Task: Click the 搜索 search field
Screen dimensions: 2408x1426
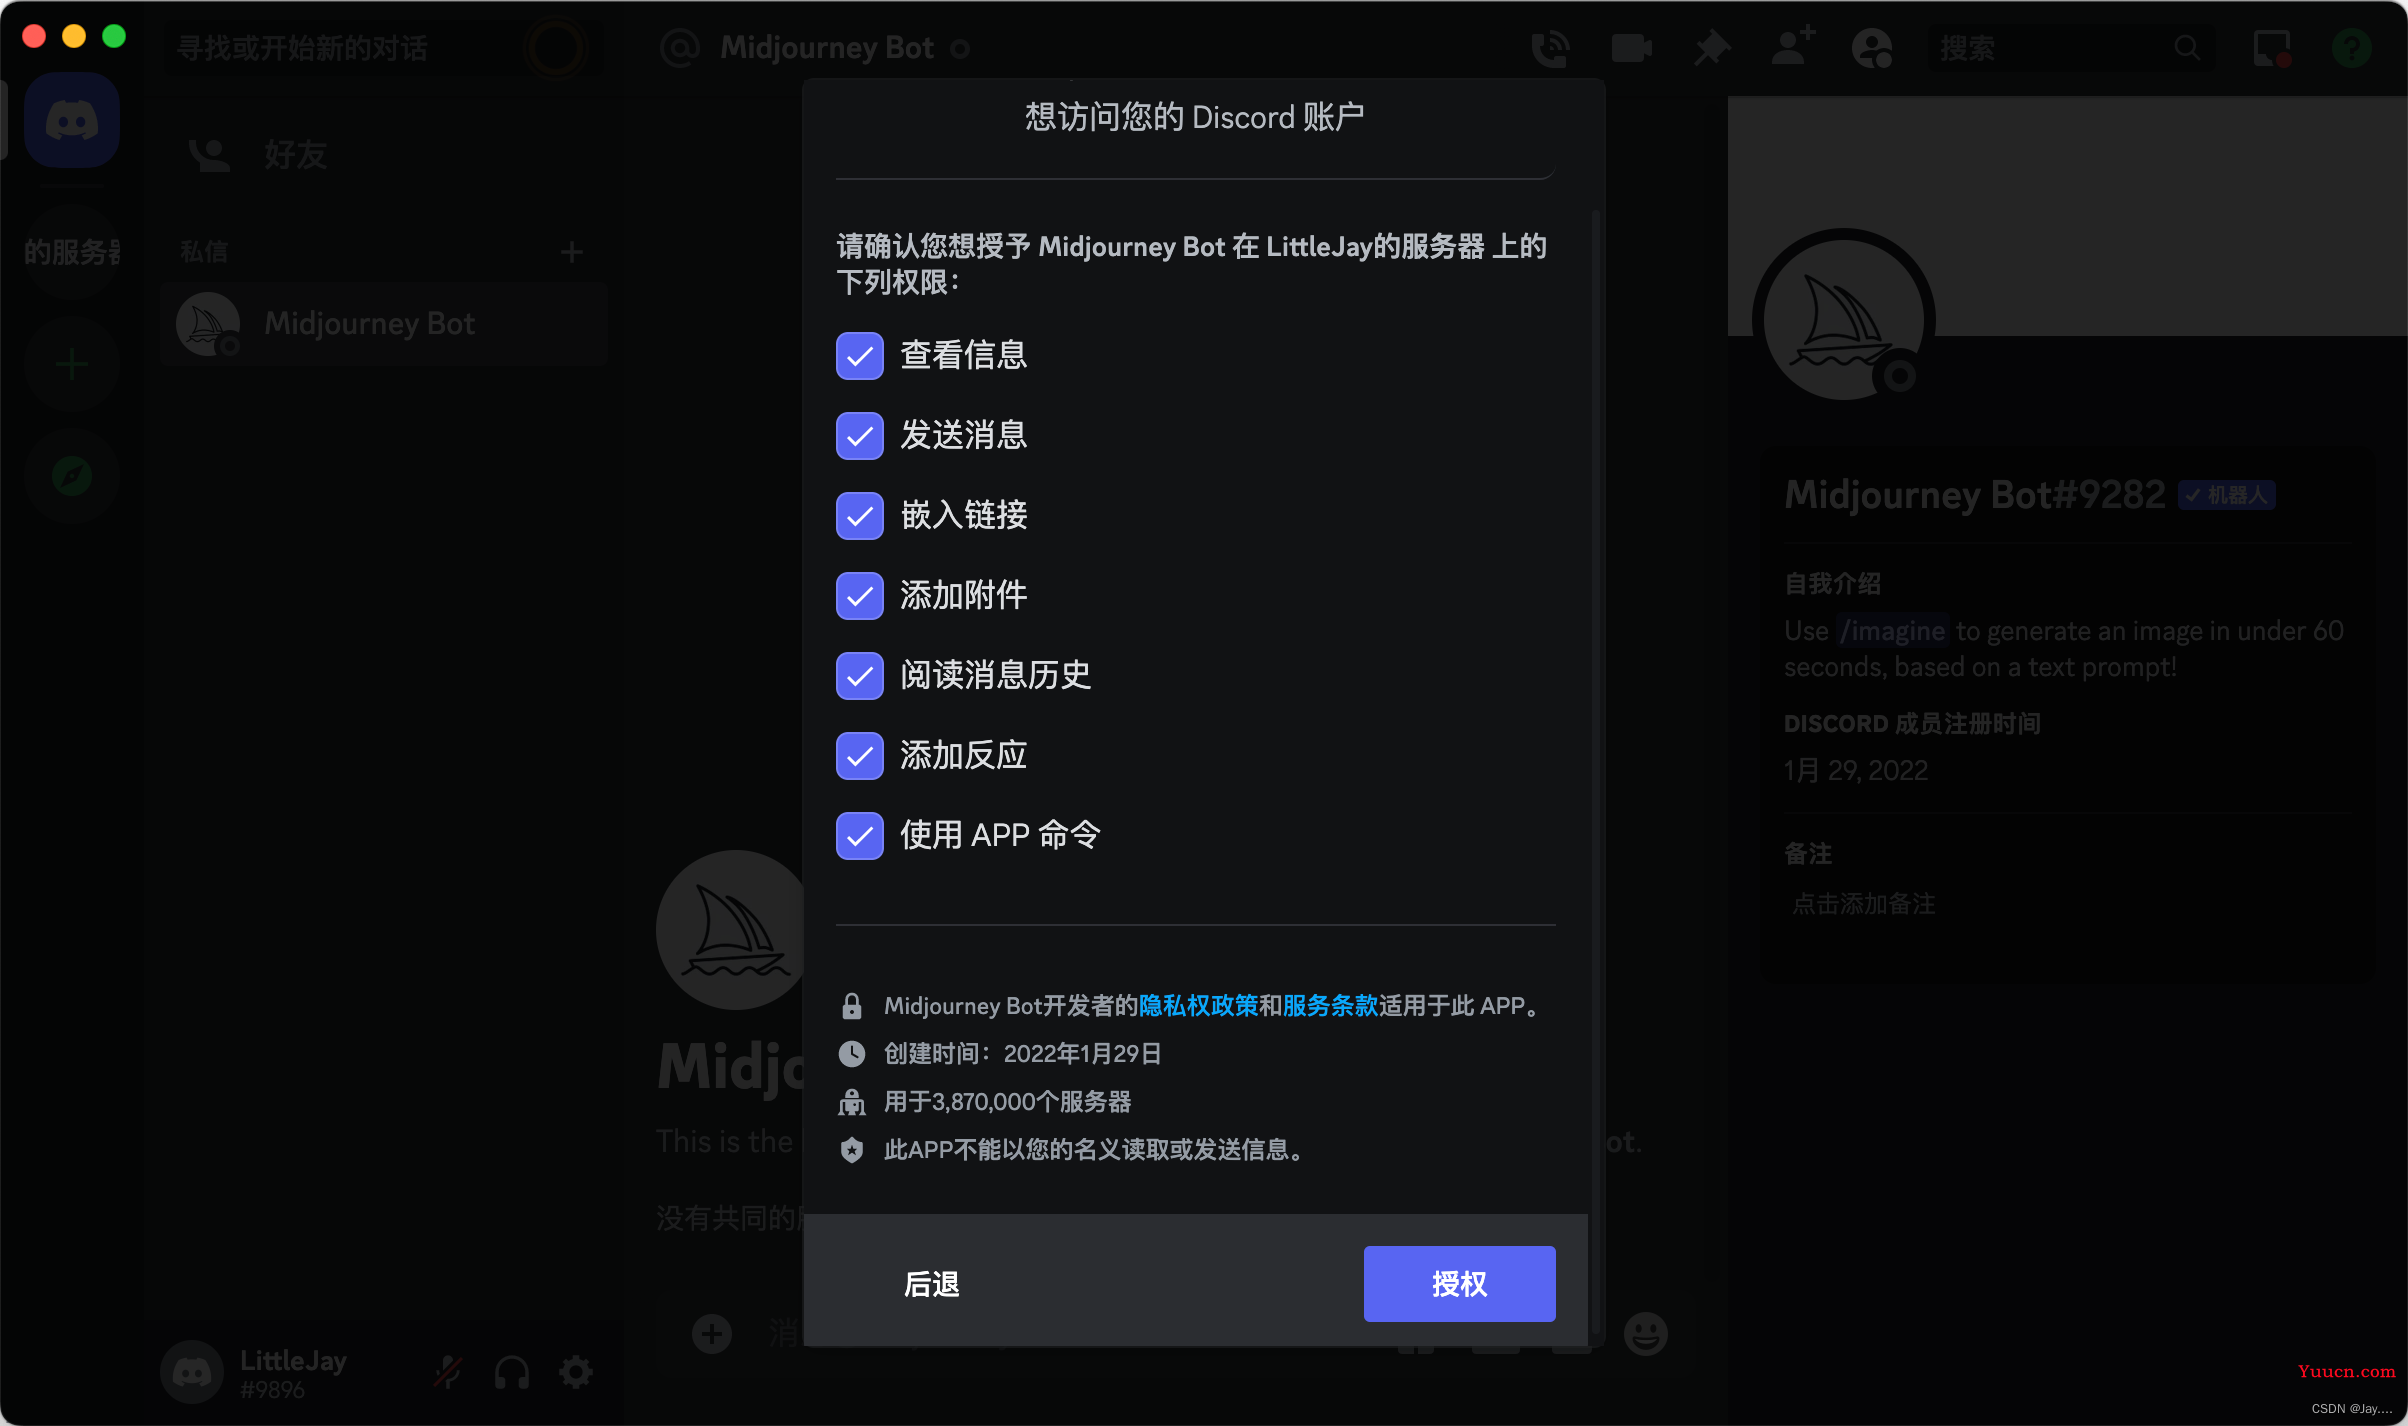Action: (x=2070, y=48)
